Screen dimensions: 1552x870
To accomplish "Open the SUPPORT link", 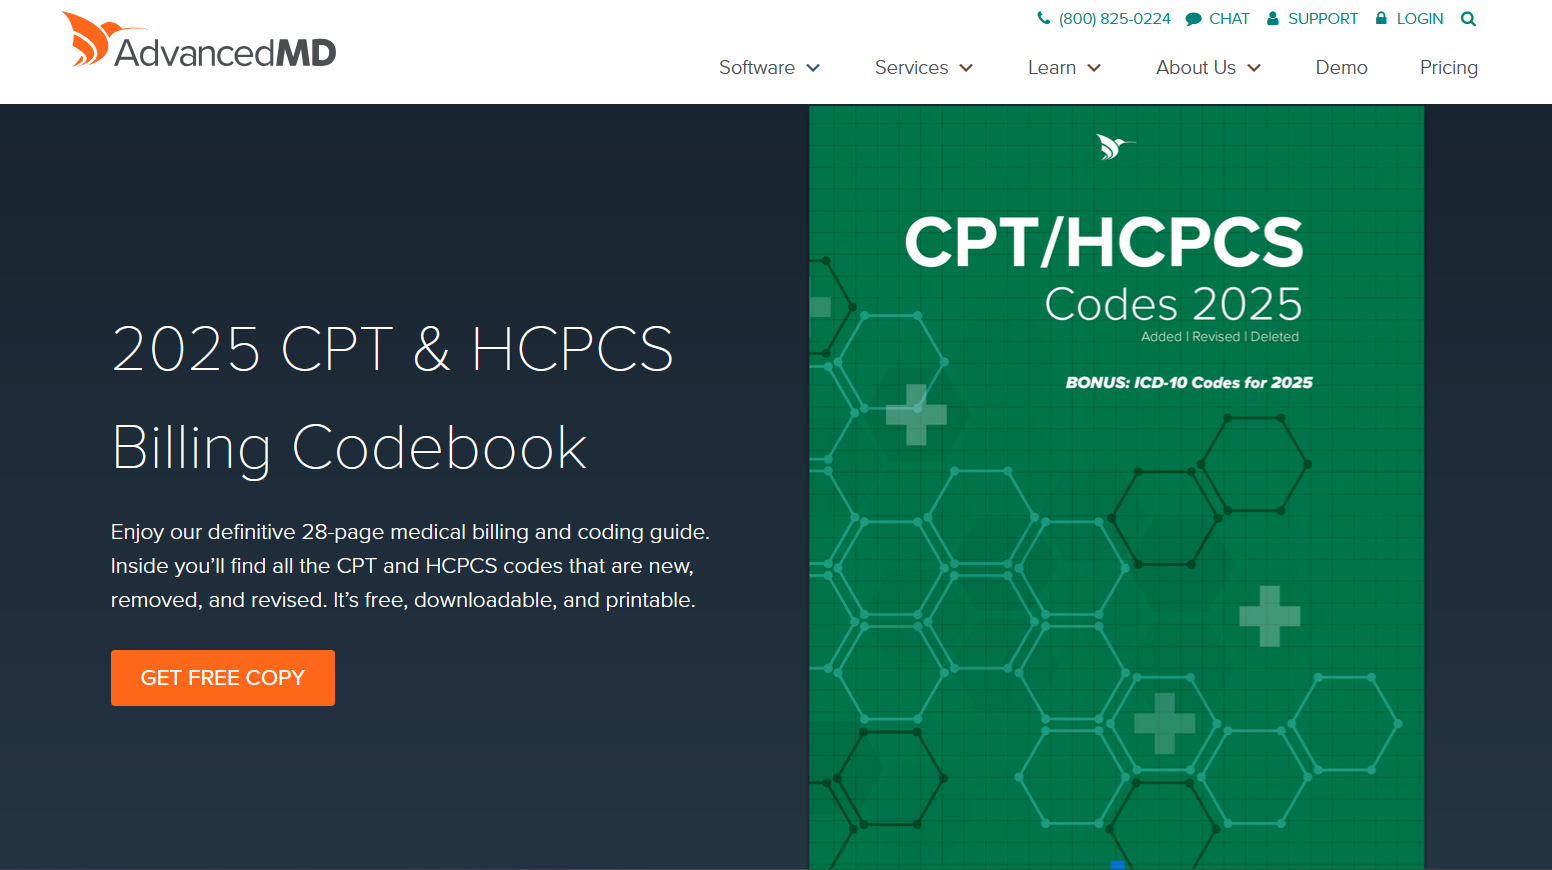I will tap(1323, 19).
